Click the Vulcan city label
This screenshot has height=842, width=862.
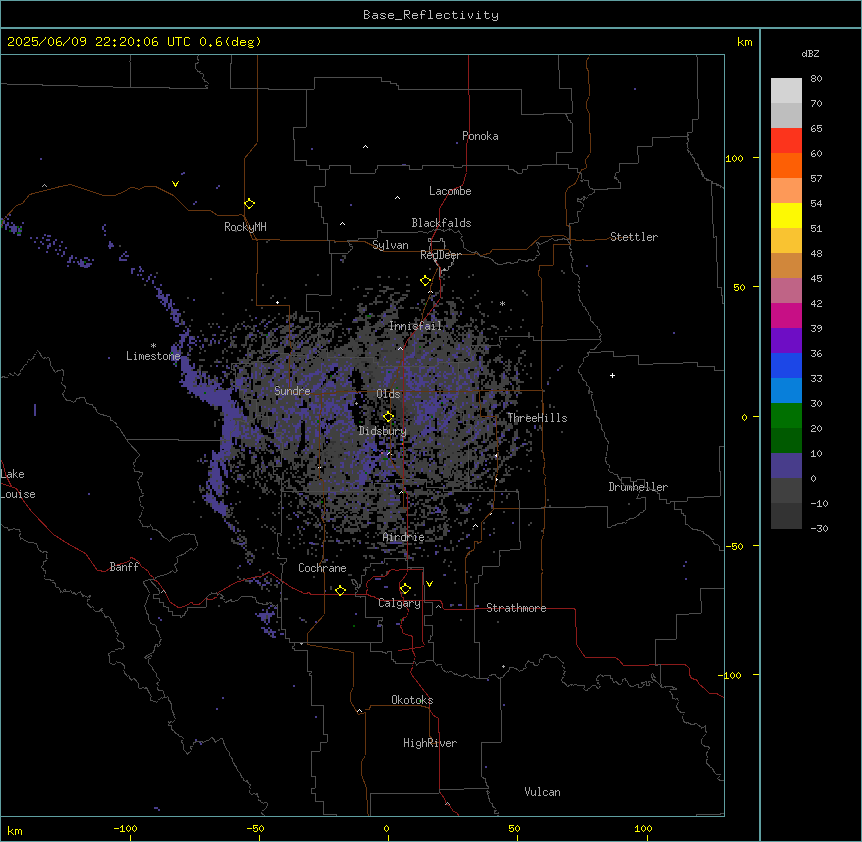(542, 792)
